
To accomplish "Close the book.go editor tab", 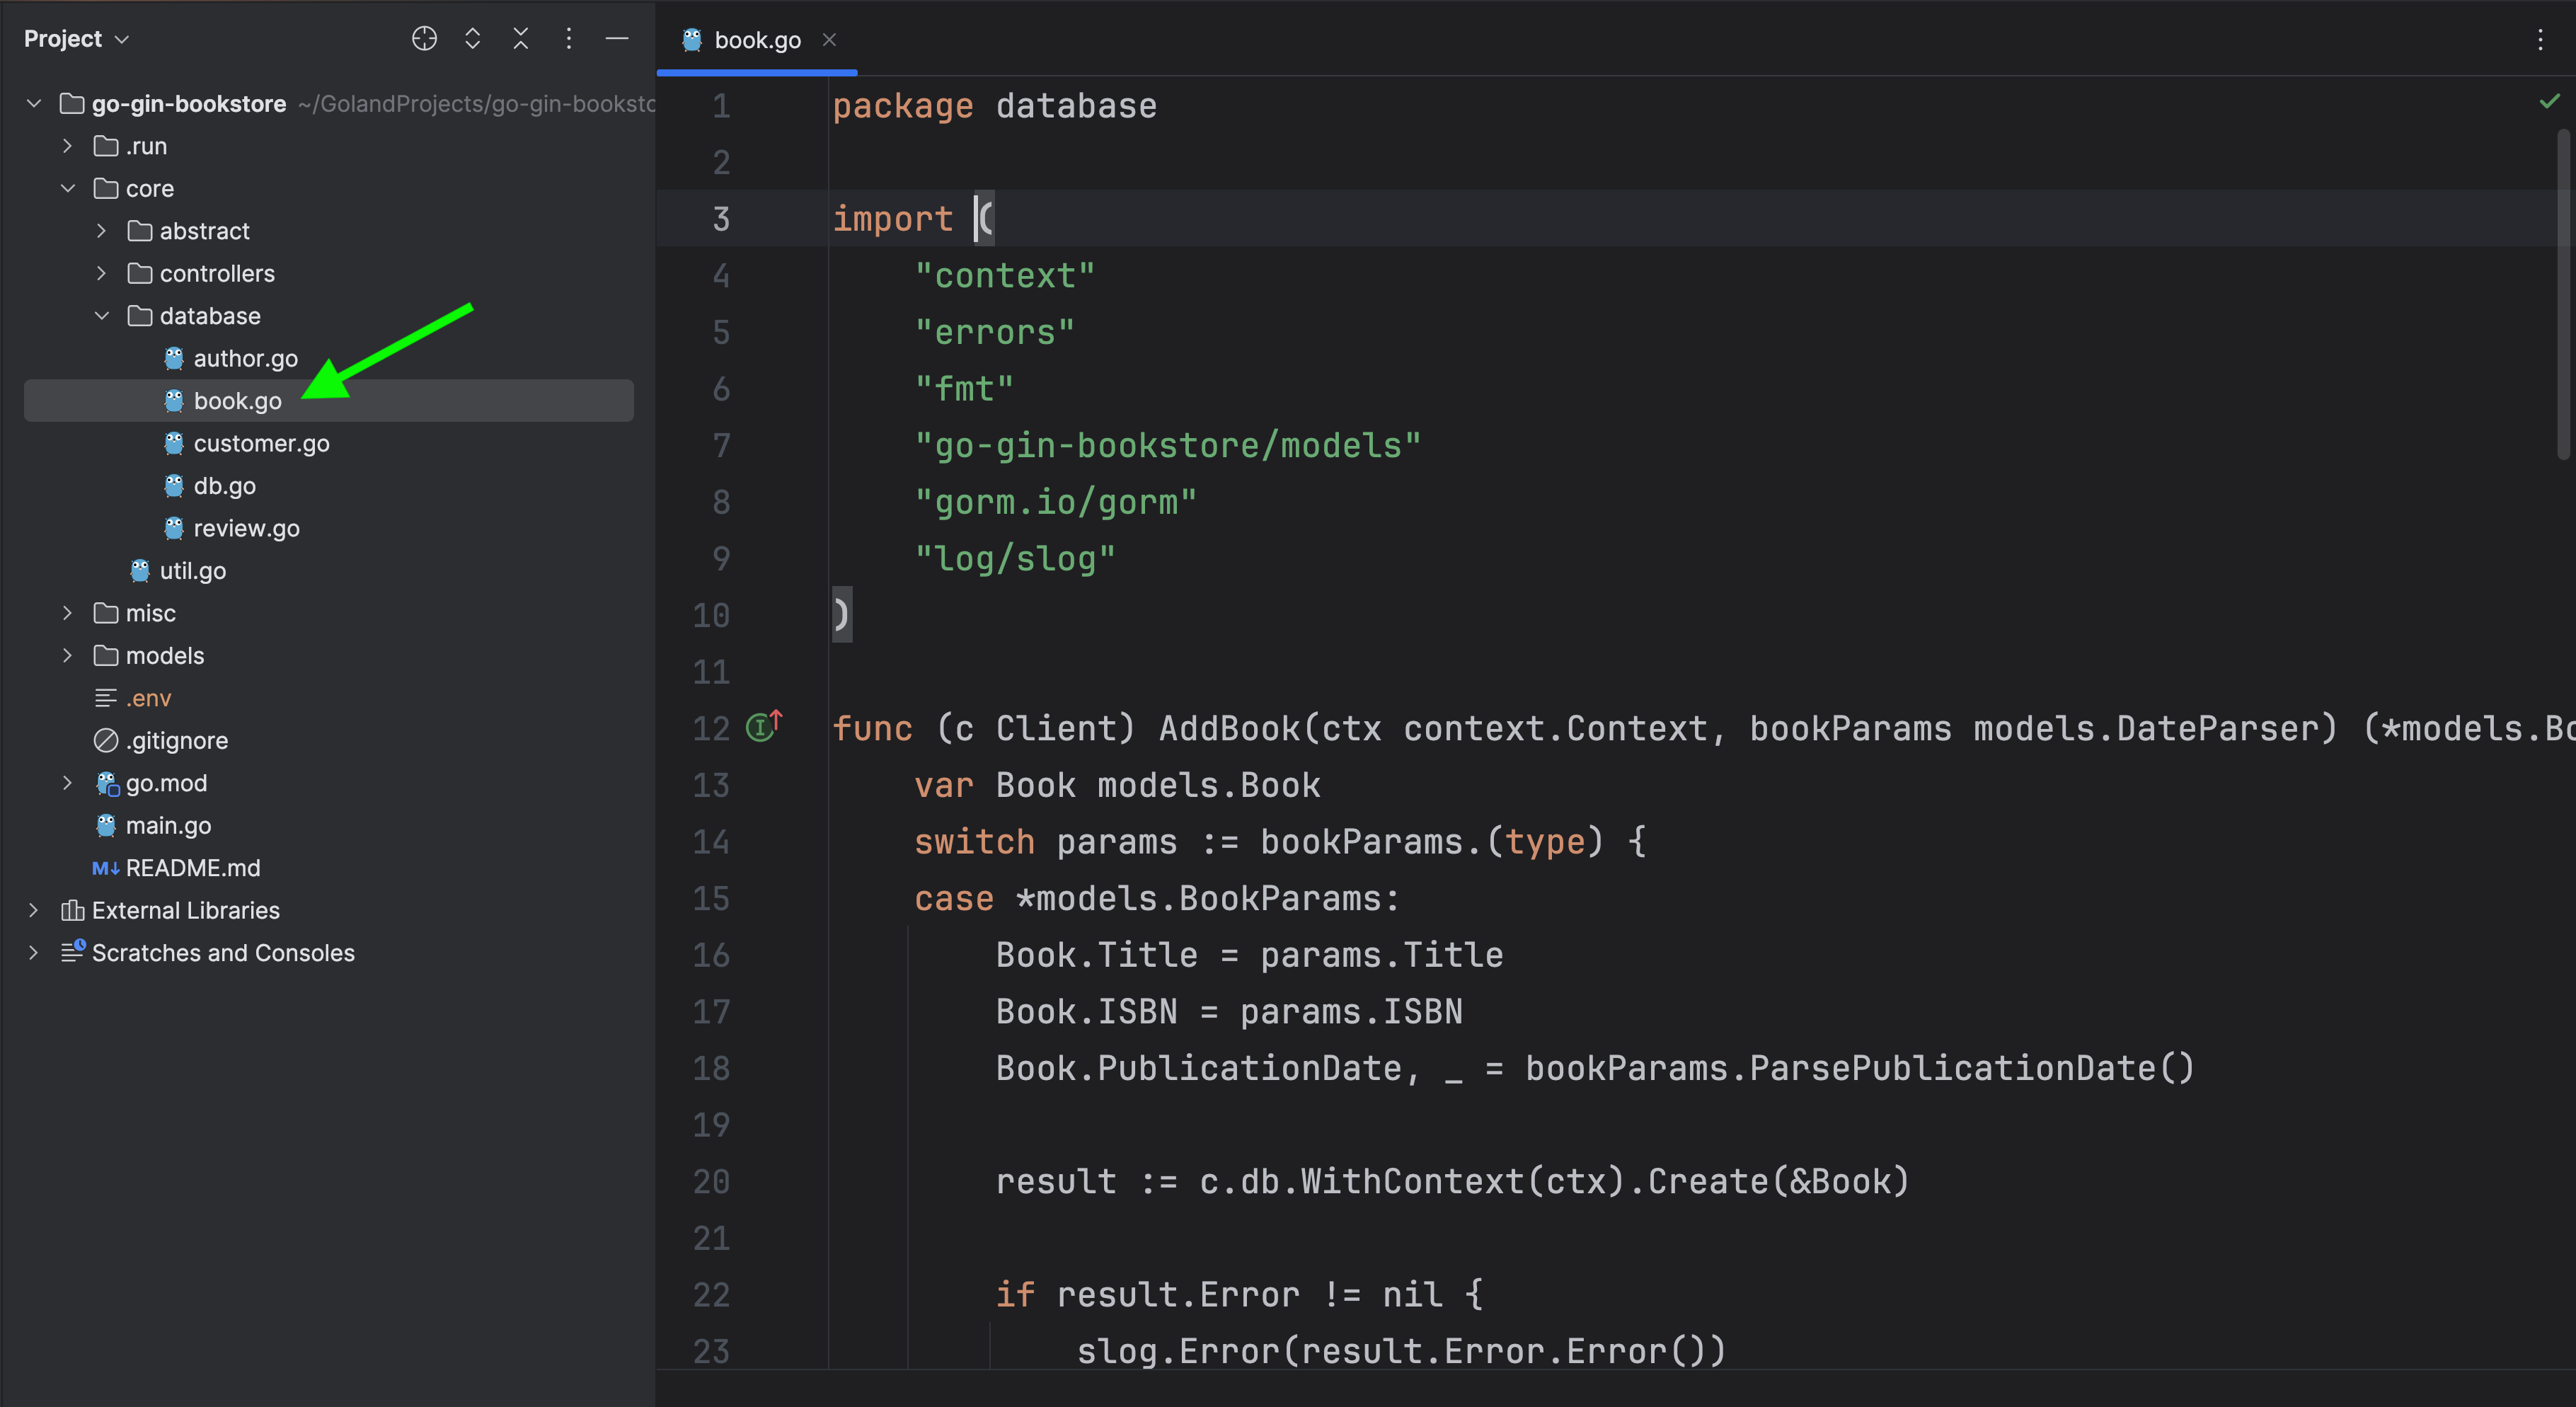I will 829,40.
